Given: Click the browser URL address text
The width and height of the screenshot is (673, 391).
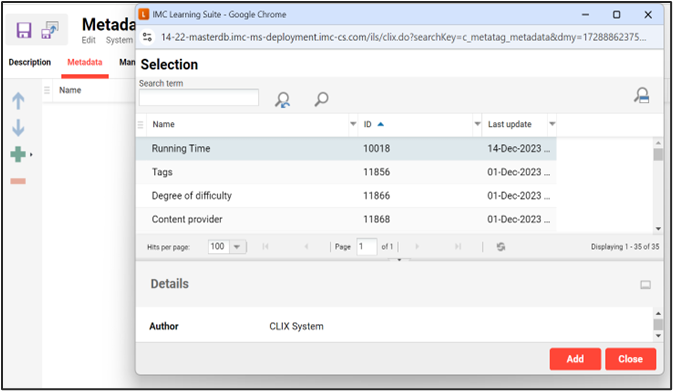Looking at the screenshot, I should coord(403,37).
